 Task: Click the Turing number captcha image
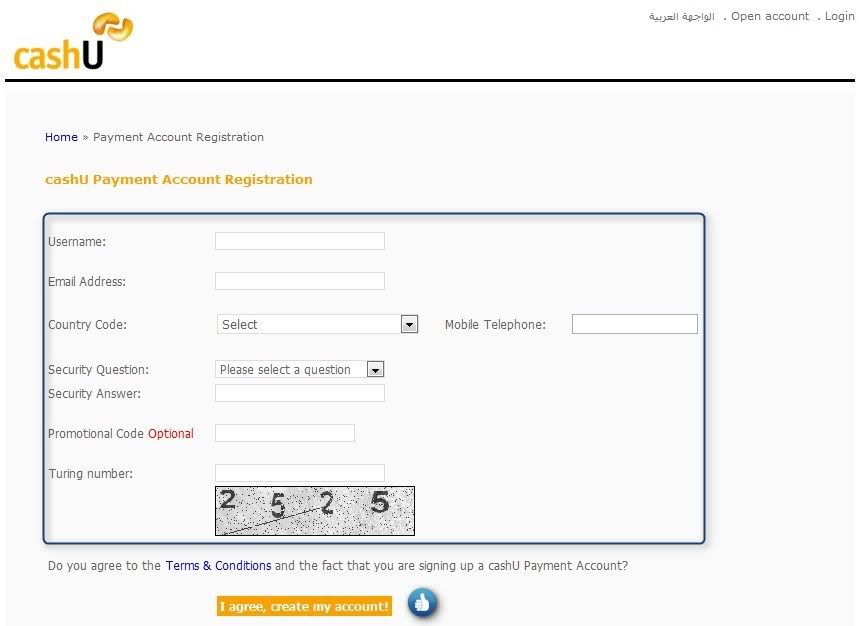(x=315, y=511)
